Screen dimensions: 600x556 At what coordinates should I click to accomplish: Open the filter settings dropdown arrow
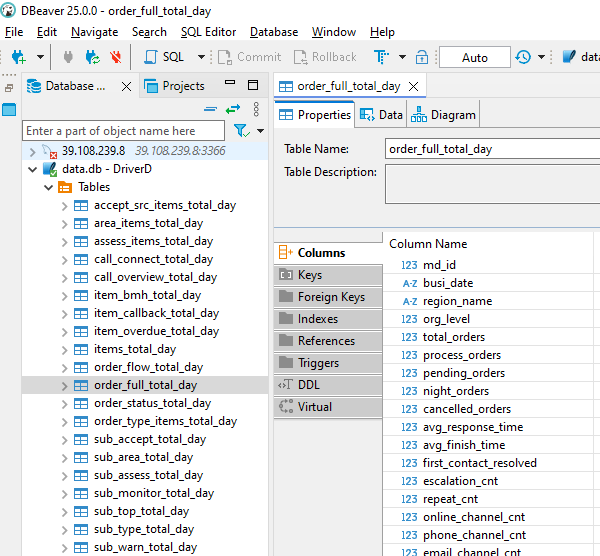tap(261, 131)
